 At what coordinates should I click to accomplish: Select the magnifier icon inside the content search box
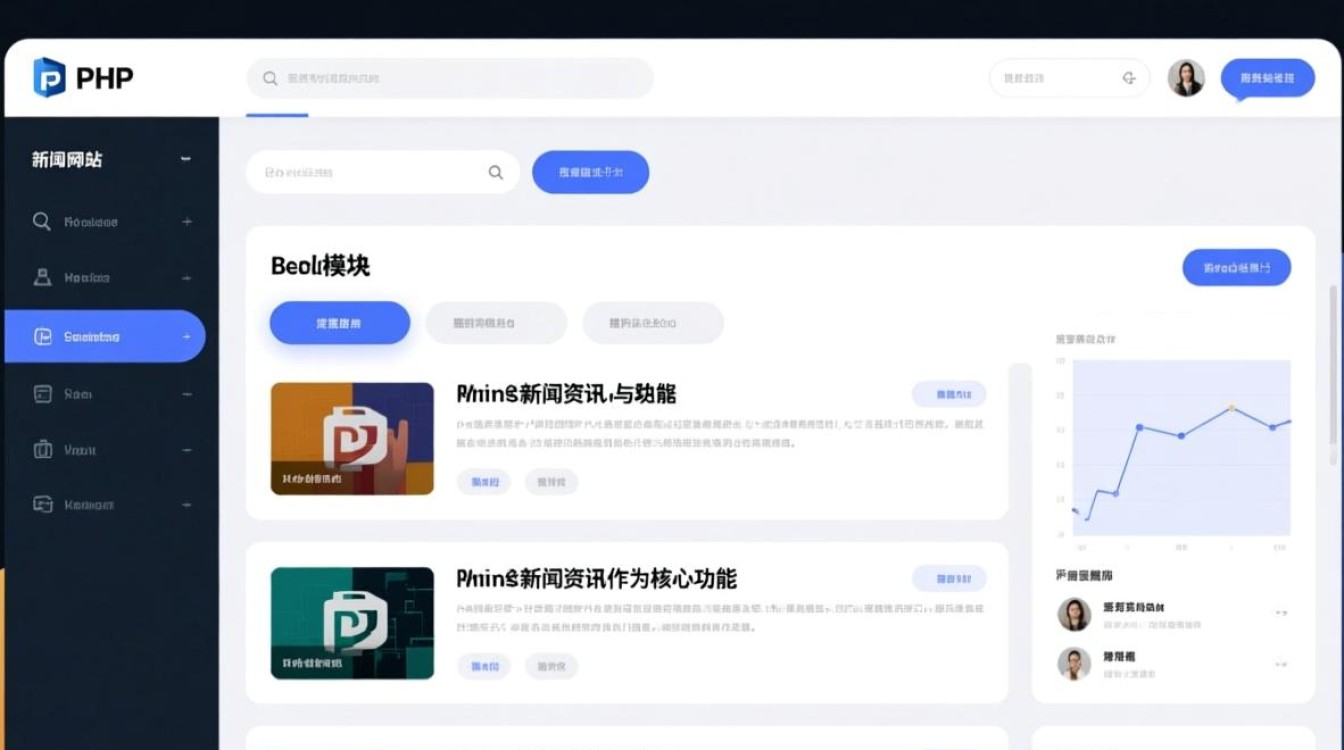coord(495,172)
